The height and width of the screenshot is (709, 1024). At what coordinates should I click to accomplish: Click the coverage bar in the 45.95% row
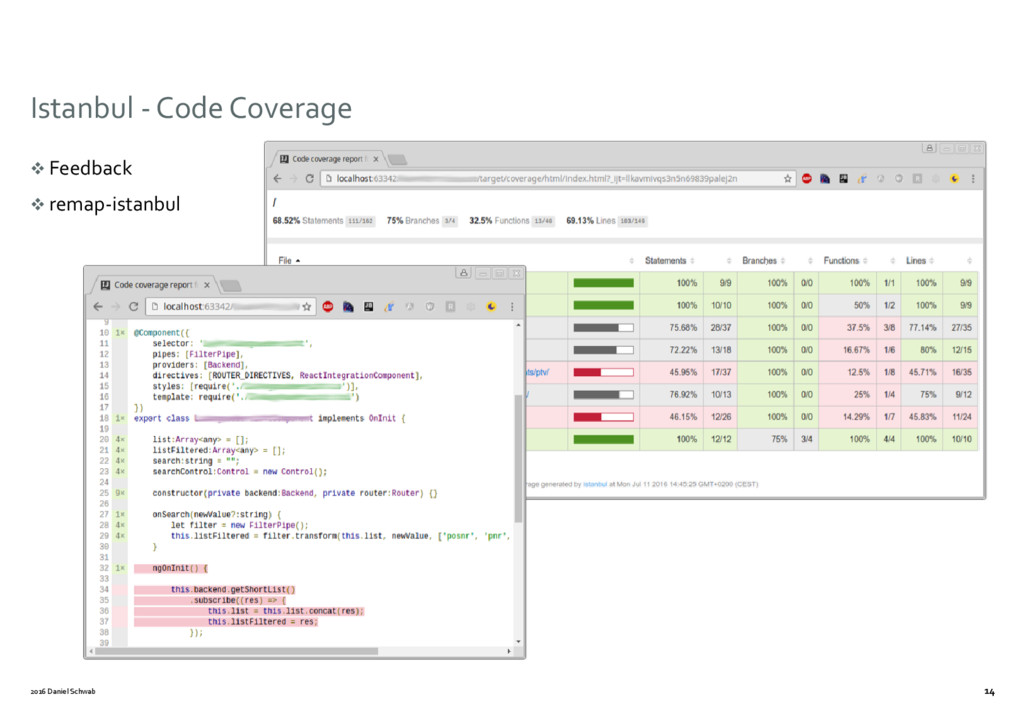(x=603, y=372)
